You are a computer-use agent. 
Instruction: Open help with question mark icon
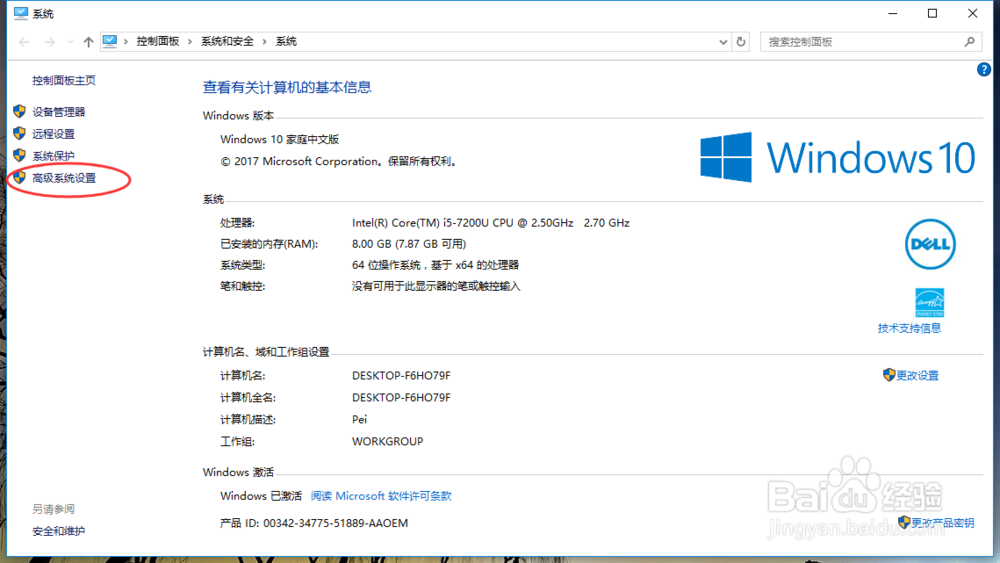tap(983, 69)
